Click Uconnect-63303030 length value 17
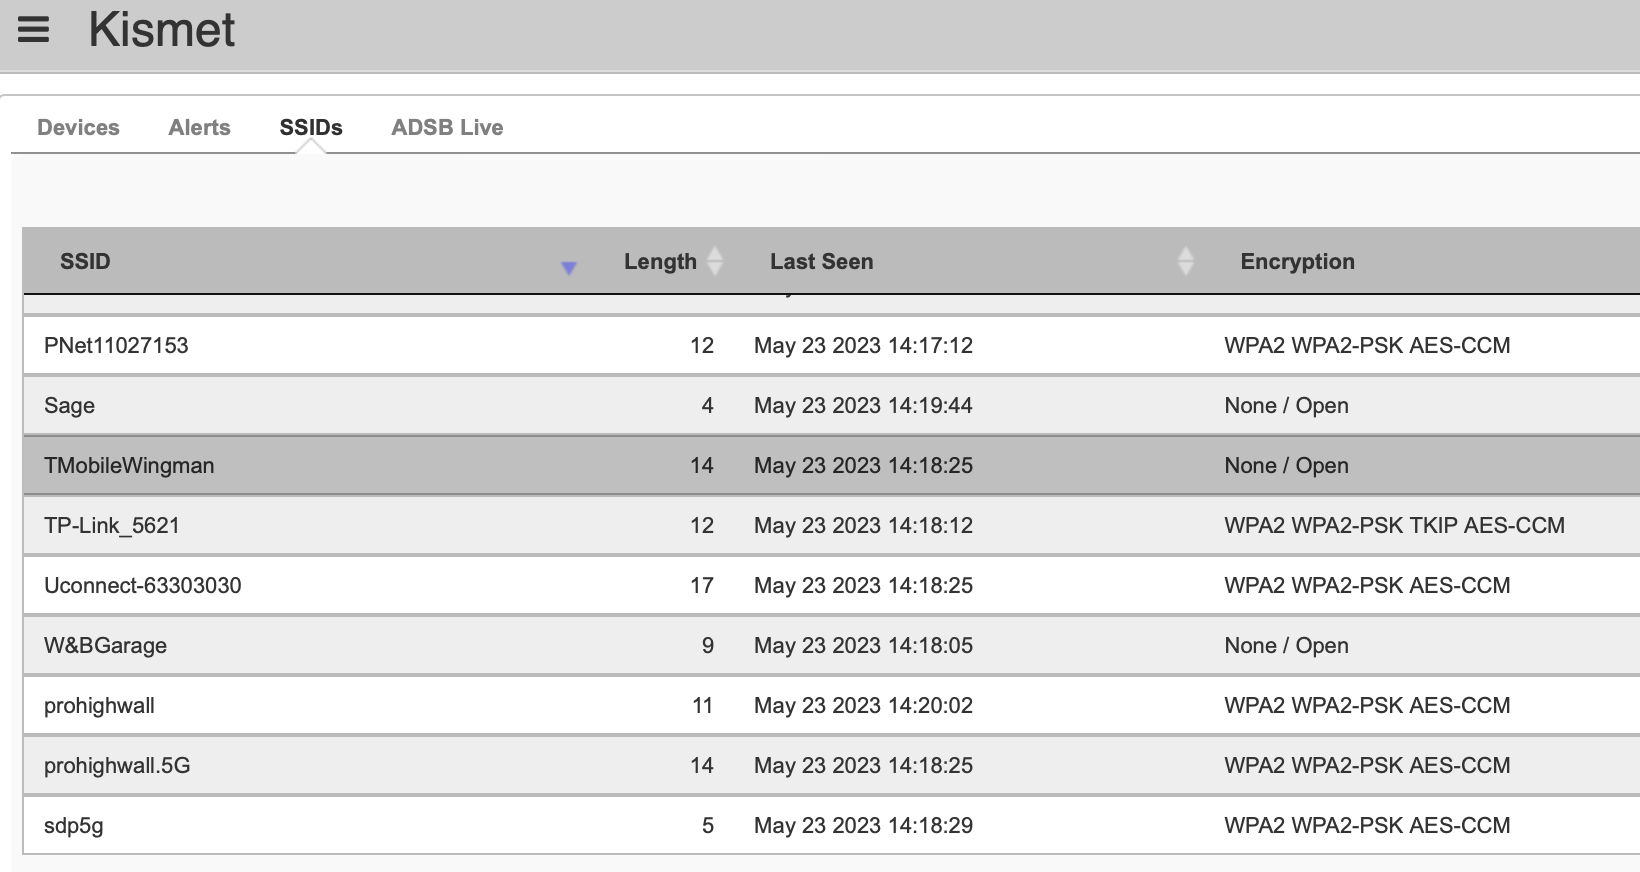The width and height of the screenshot is (1640, 872). (x=702, y=585)
